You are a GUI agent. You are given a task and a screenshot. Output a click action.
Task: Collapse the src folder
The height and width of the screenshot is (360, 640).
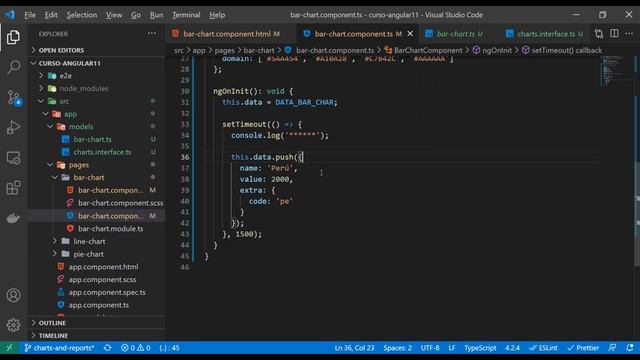pos(96,101)
